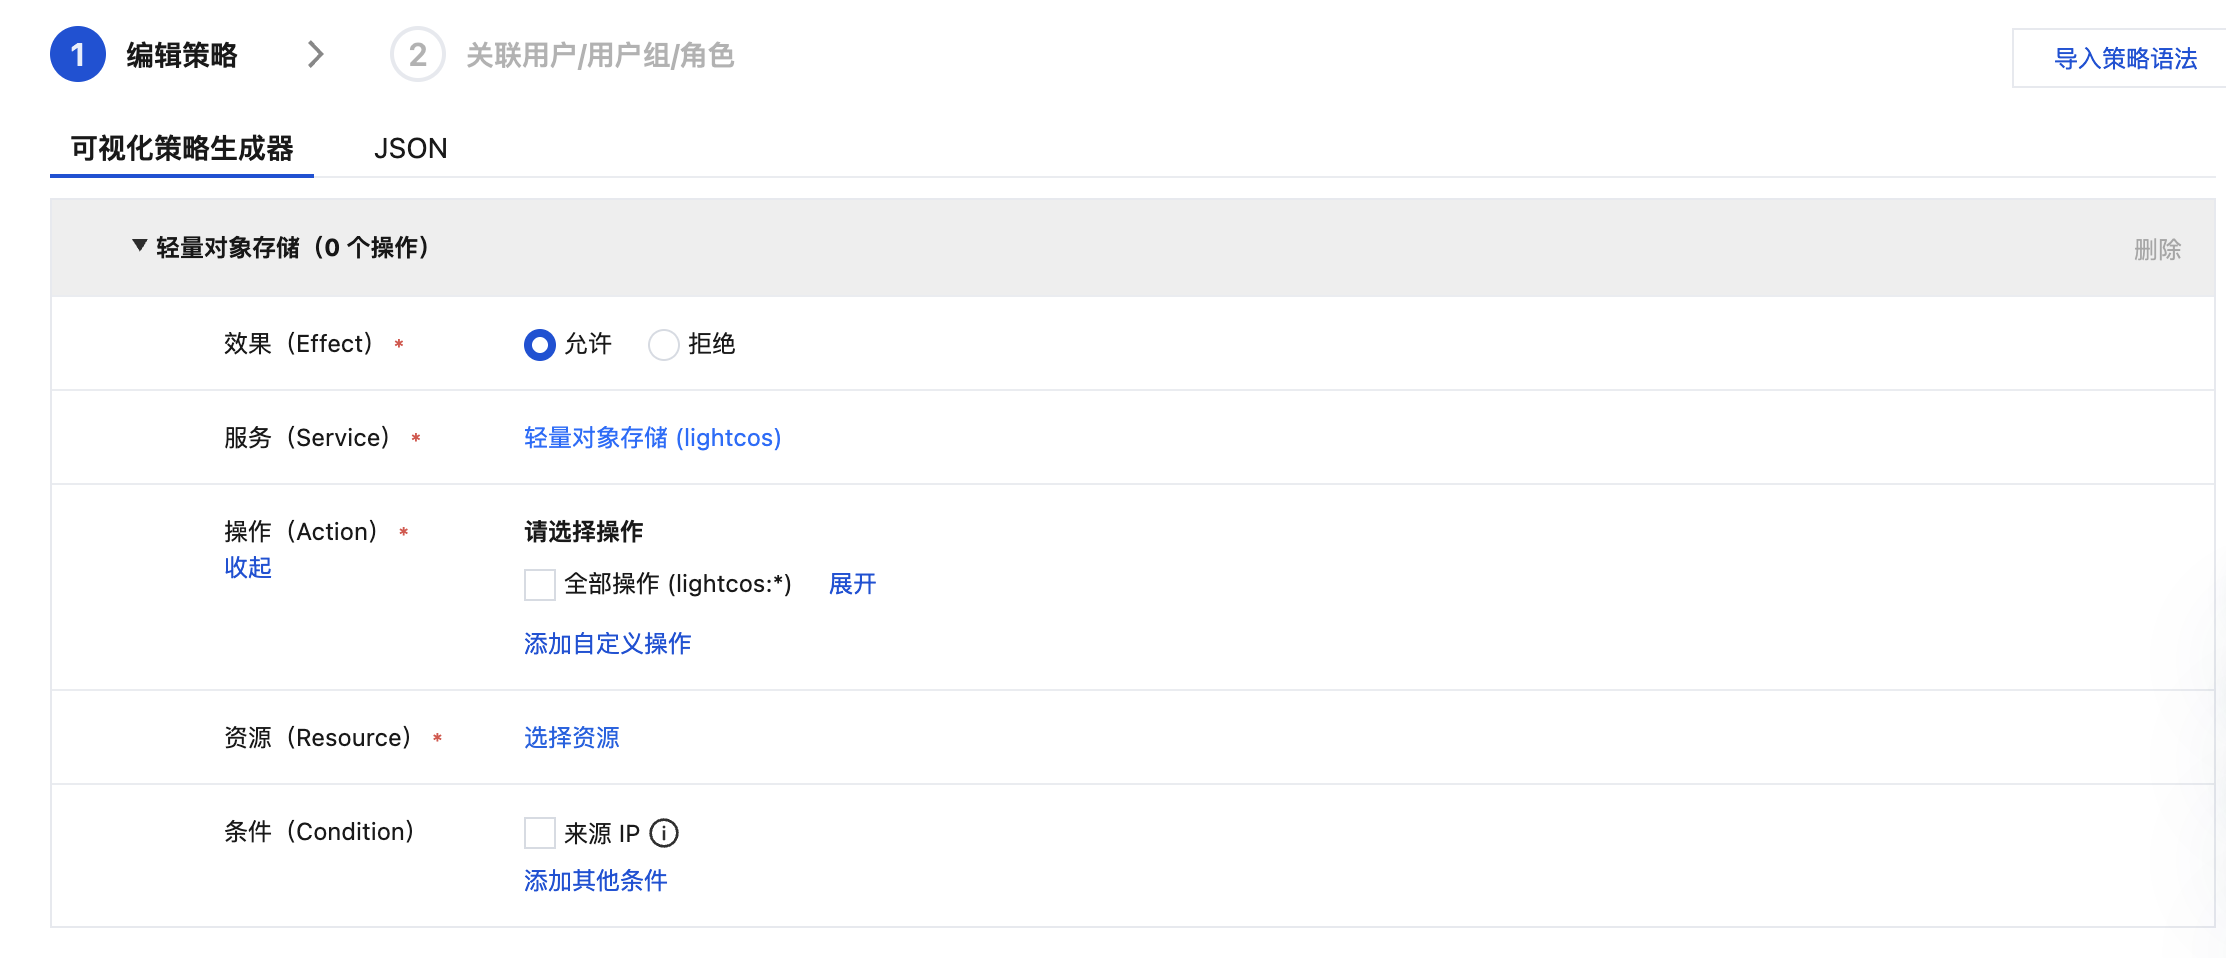2226x958 pixels.
Task: Enable the 来源 IP condition checkbox
Action: pyautogui.click(x=540, y=833)
